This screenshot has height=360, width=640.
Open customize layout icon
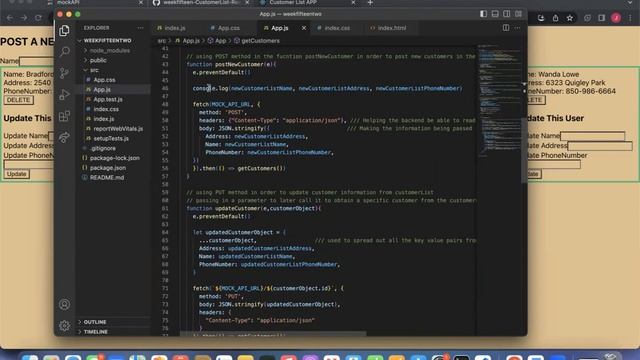click(x=518, y=14)
